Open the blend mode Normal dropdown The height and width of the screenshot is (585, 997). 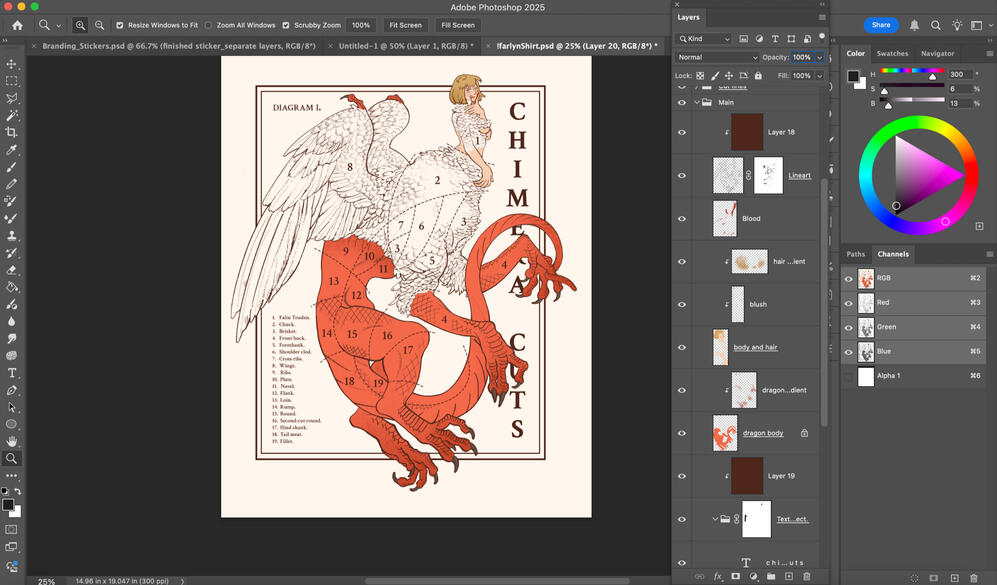tap(717, 58)
